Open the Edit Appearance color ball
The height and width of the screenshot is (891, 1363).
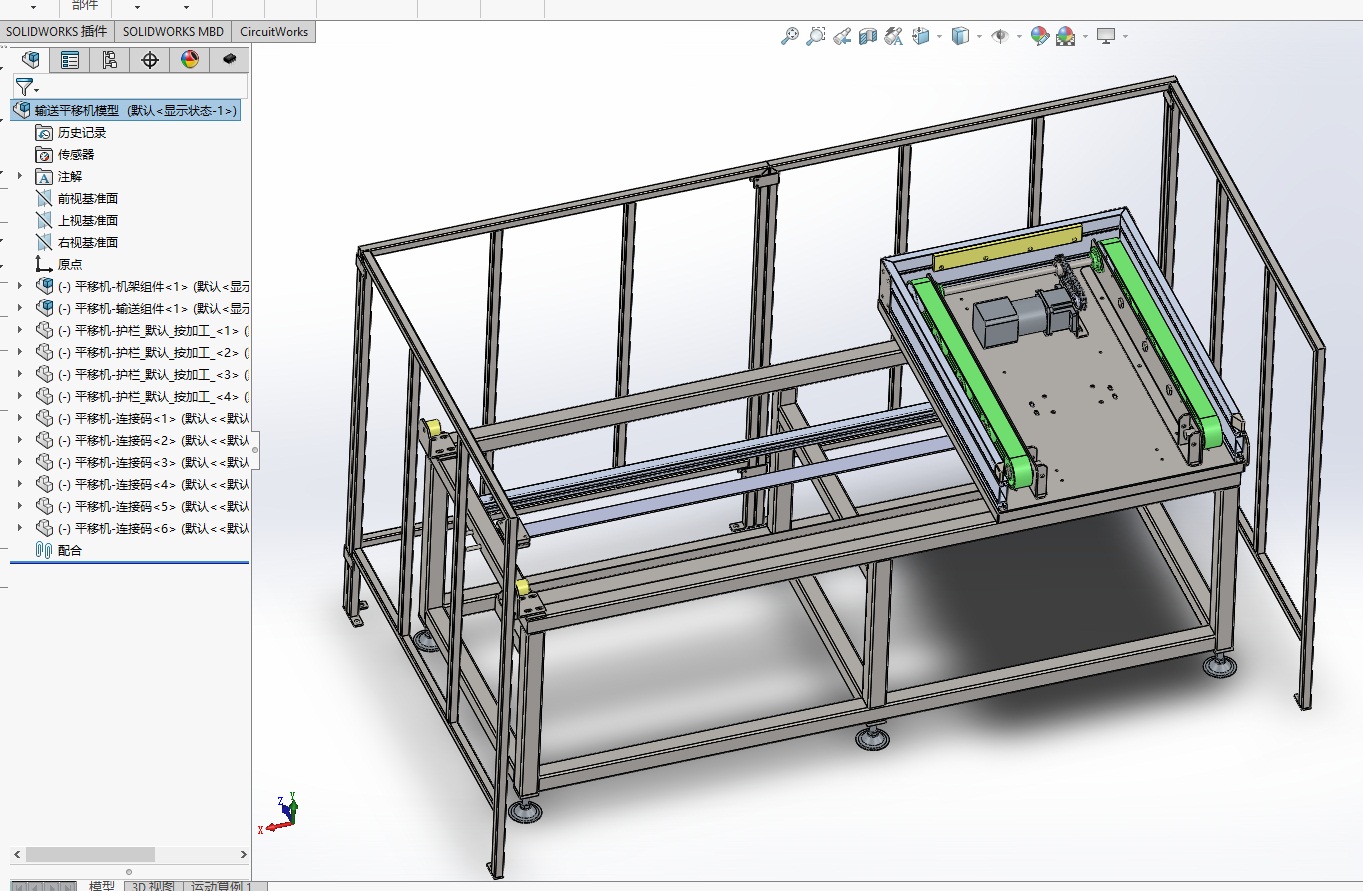(1040, 36)
